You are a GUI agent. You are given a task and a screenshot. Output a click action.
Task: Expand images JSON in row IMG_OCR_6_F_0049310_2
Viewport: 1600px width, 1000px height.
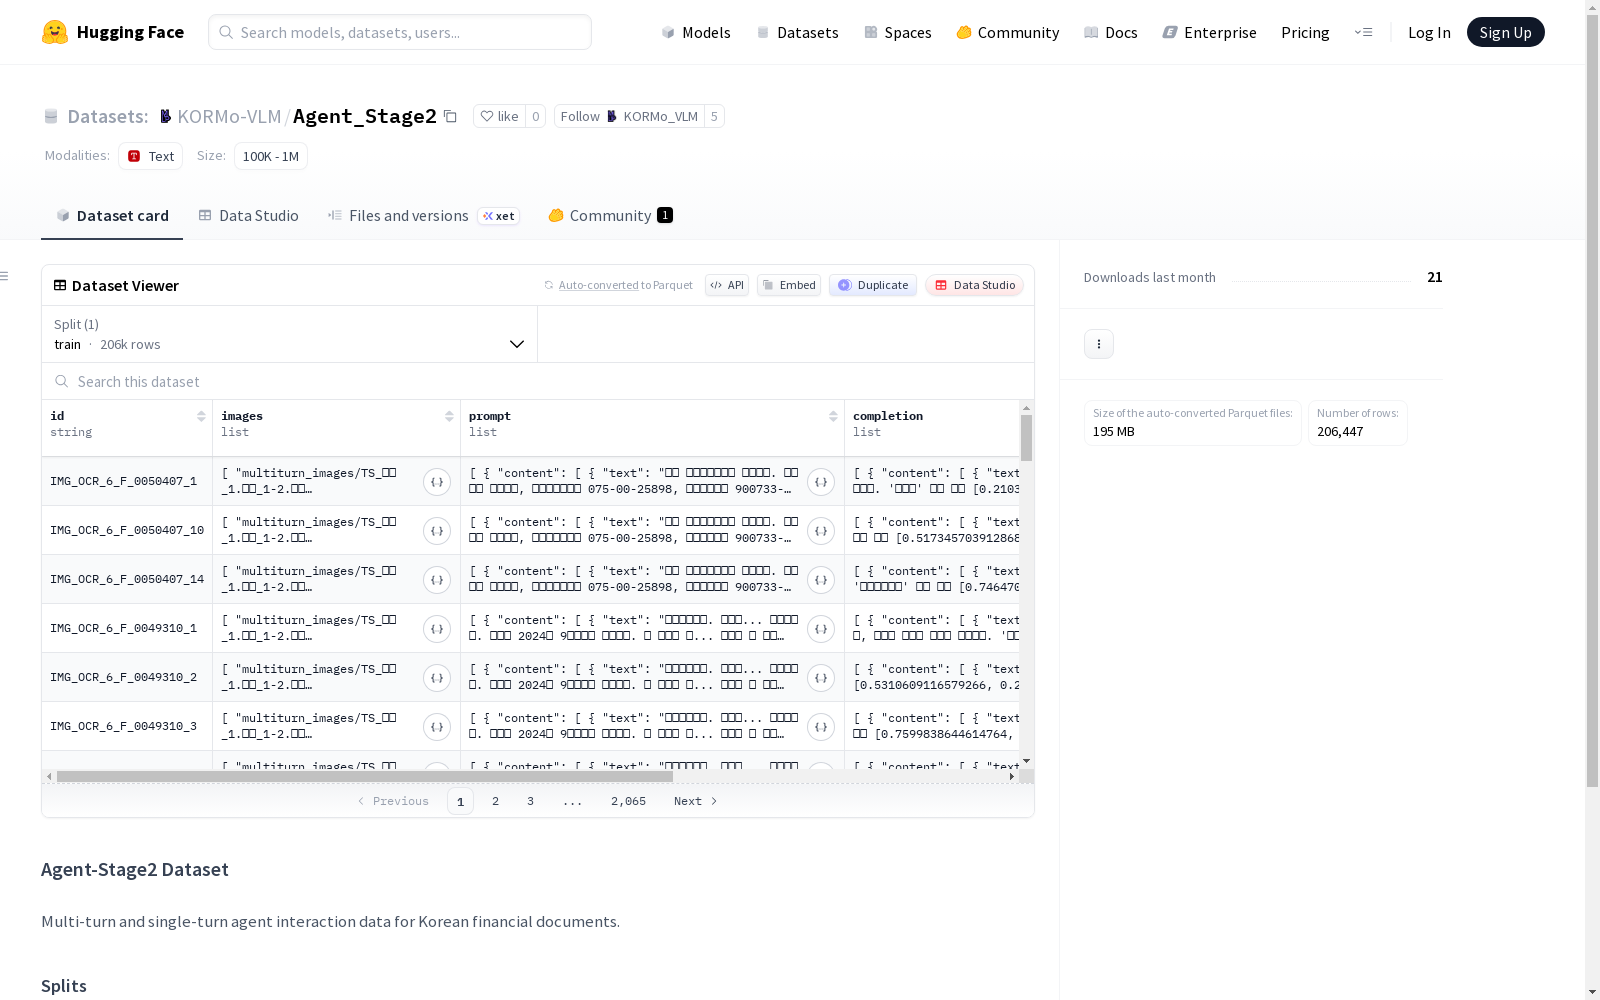437,678
